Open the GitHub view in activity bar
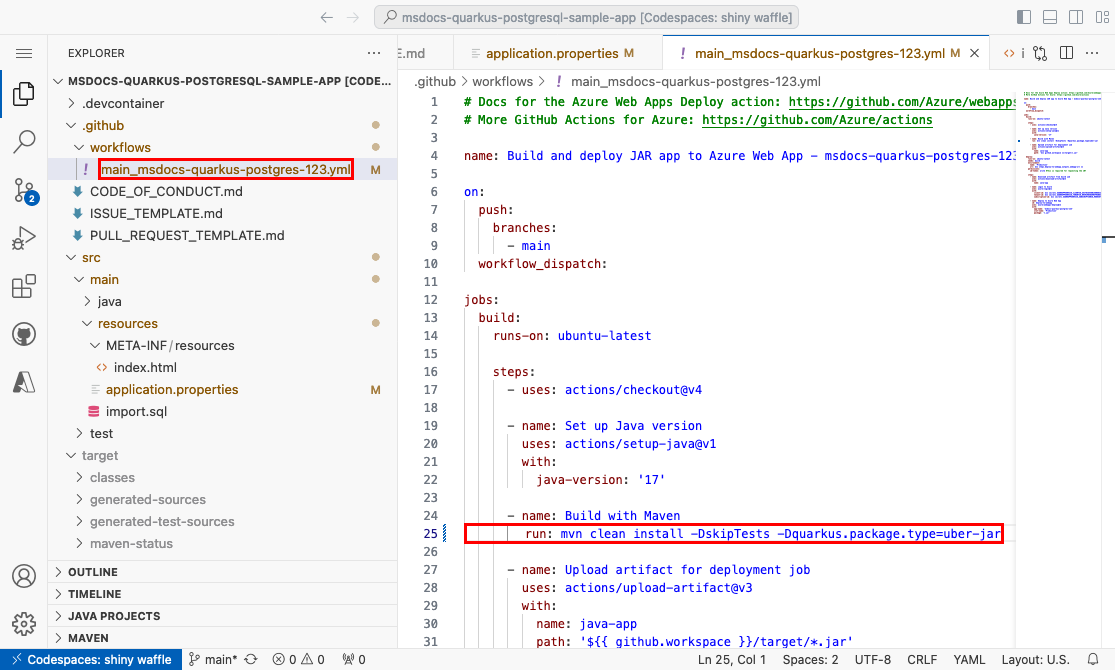 coord(24,335)
